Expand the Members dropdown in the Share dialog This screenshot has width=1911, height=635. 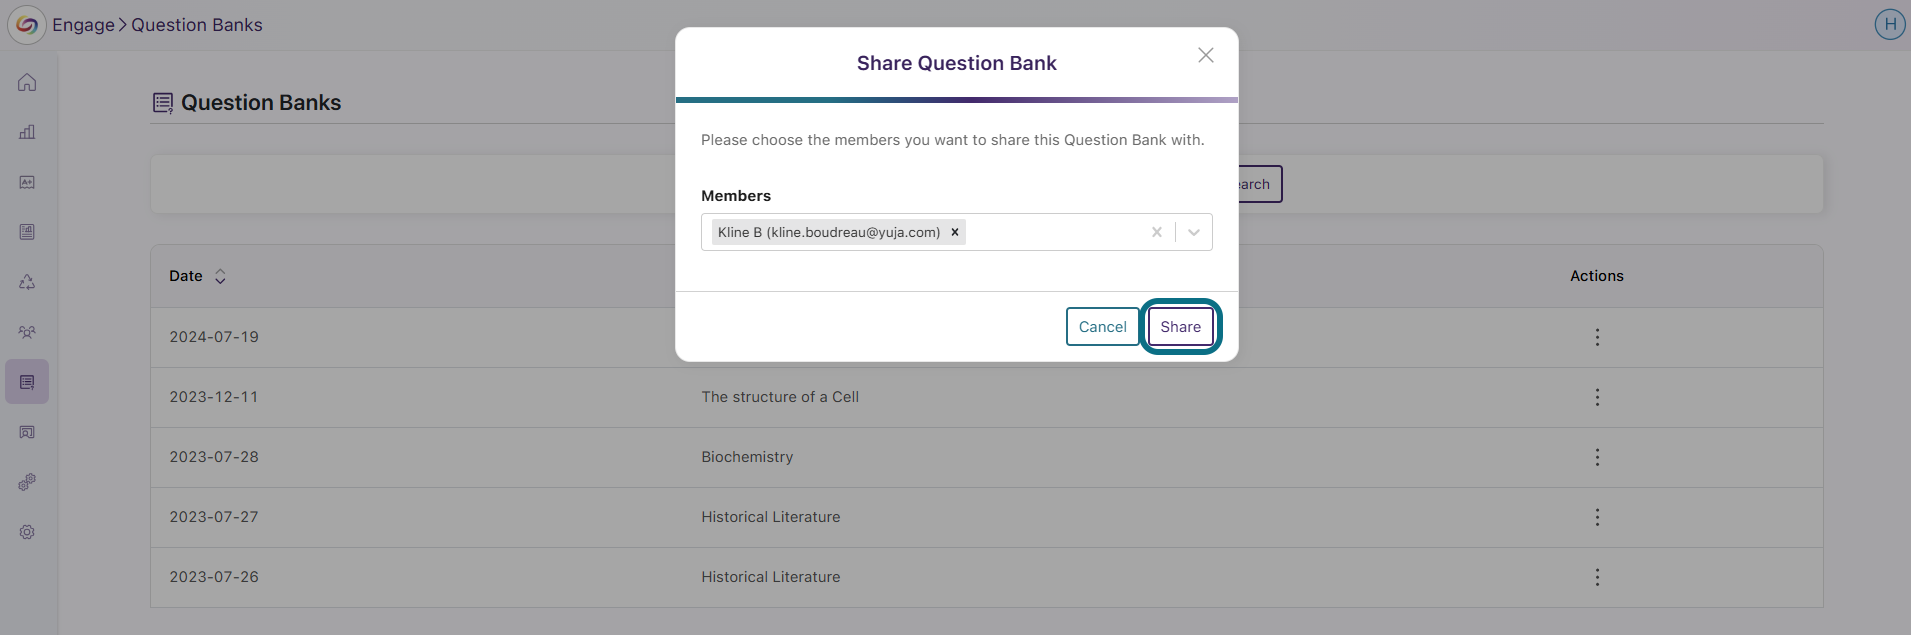[x=1192, y=231]
